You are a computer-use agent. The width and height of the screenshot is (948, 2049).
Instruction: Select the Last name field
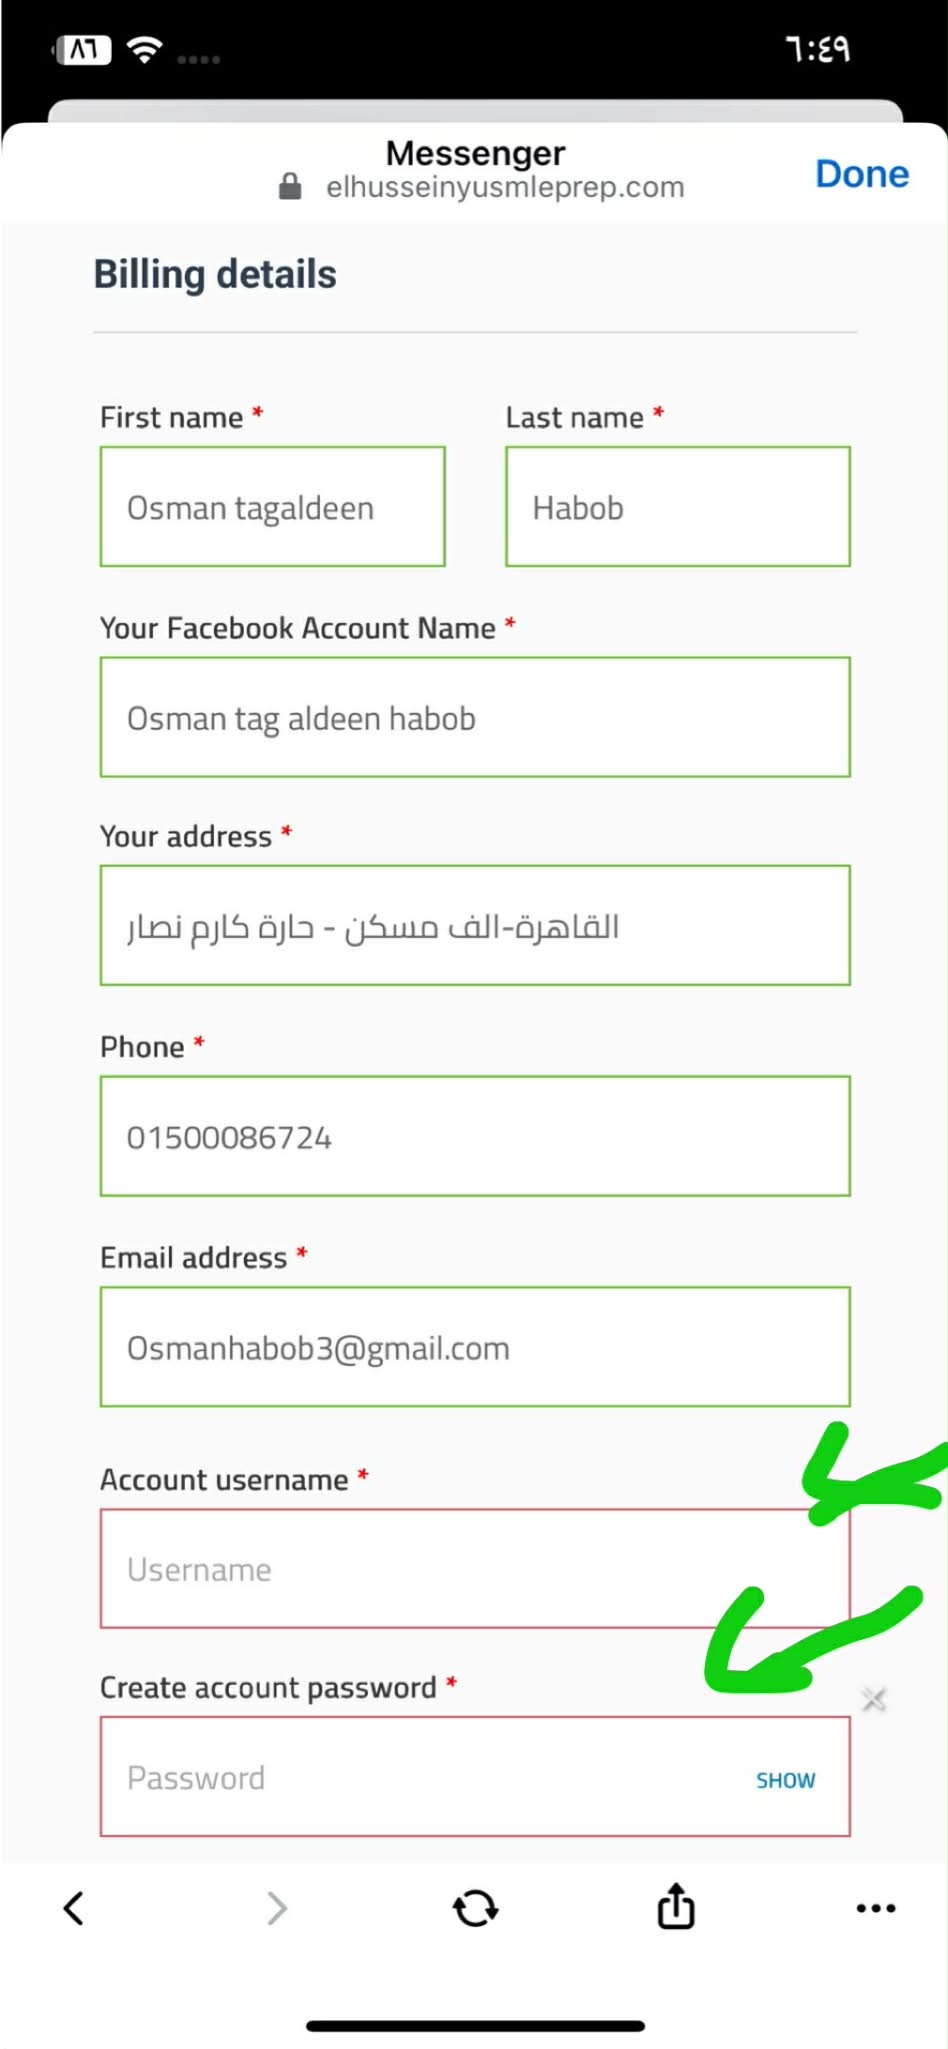[677, 507]
